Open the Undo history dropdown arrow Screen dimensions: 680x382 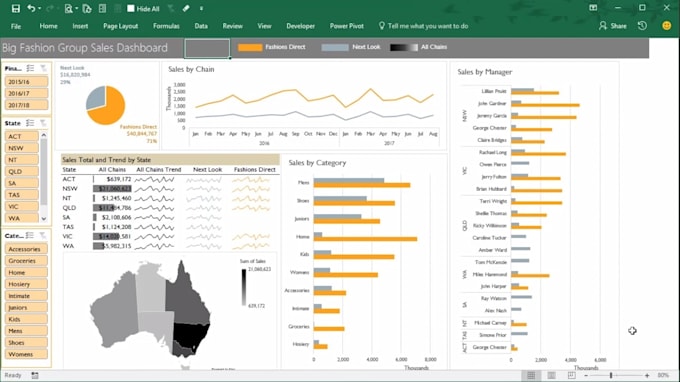(x=39, y=9)
